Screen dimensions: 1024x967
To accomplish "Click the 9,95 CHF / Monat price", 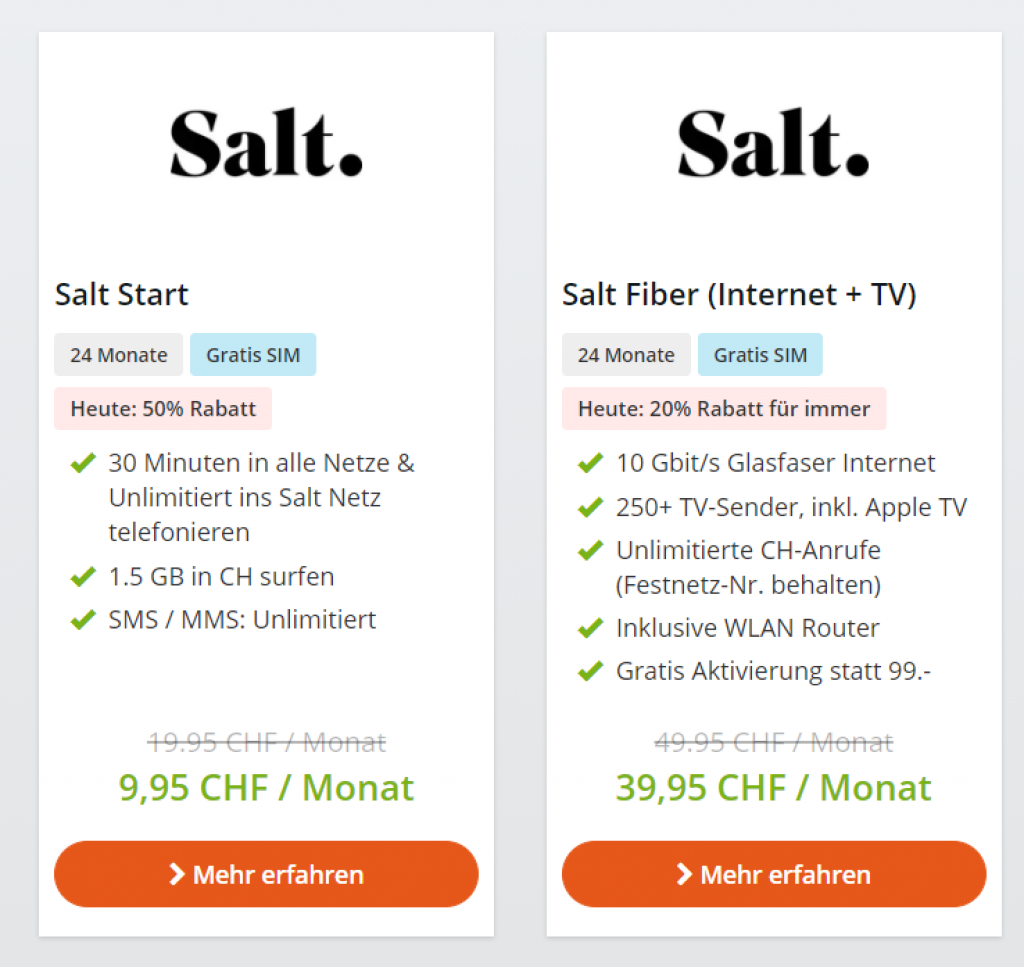I will (x=266, y=788).
